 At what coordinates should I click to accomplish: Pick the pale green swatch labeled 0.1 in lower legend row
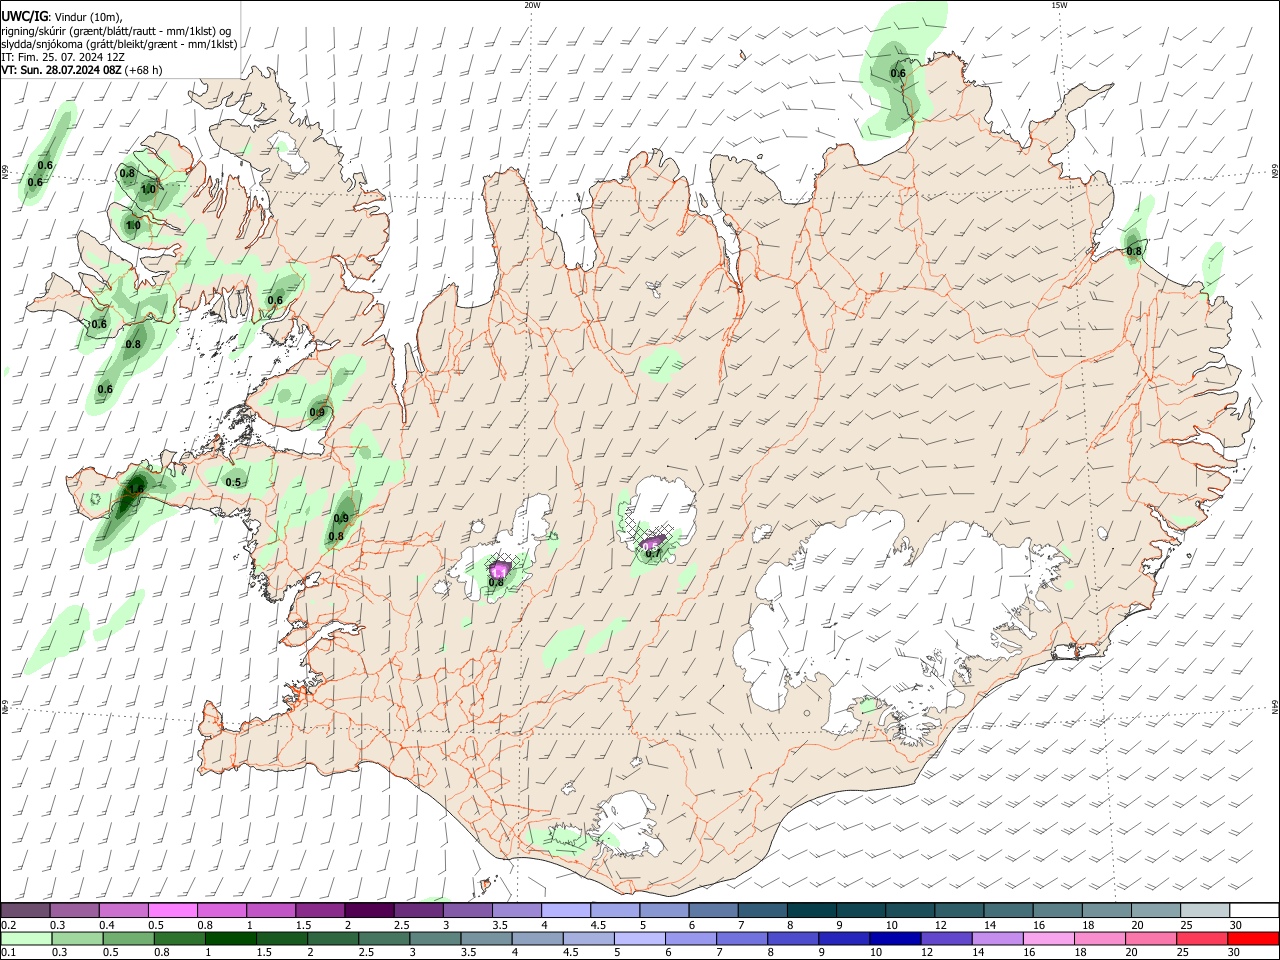[26, 938]
